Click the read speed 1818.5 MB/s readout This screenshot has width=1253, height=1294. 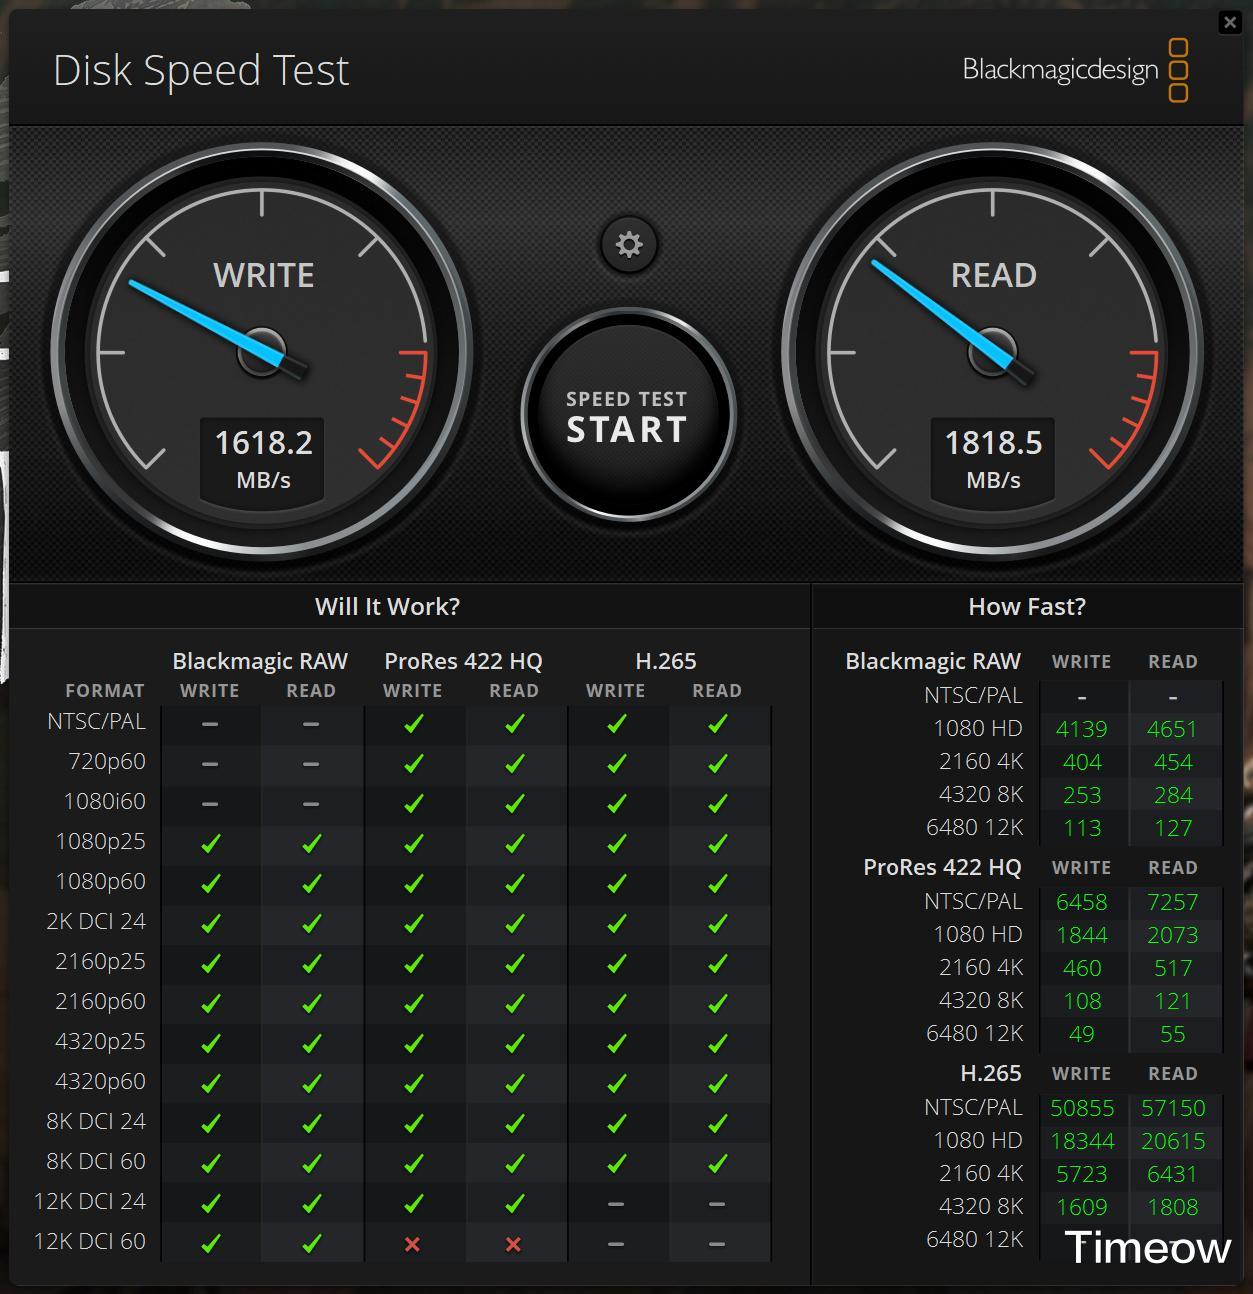[993, 459]
